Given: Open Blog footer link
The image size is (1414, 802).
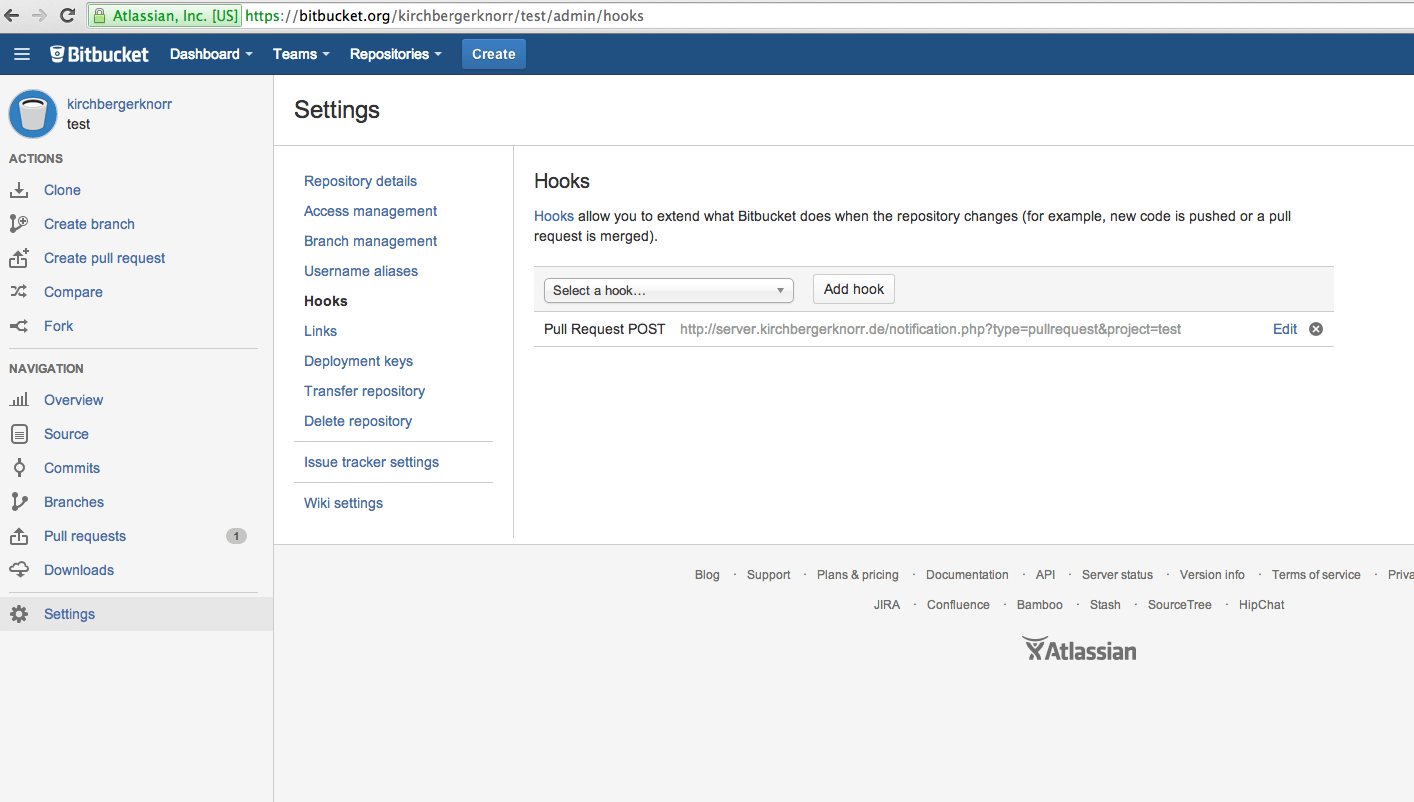Looking at the screenshot, I should coord(707,575).
